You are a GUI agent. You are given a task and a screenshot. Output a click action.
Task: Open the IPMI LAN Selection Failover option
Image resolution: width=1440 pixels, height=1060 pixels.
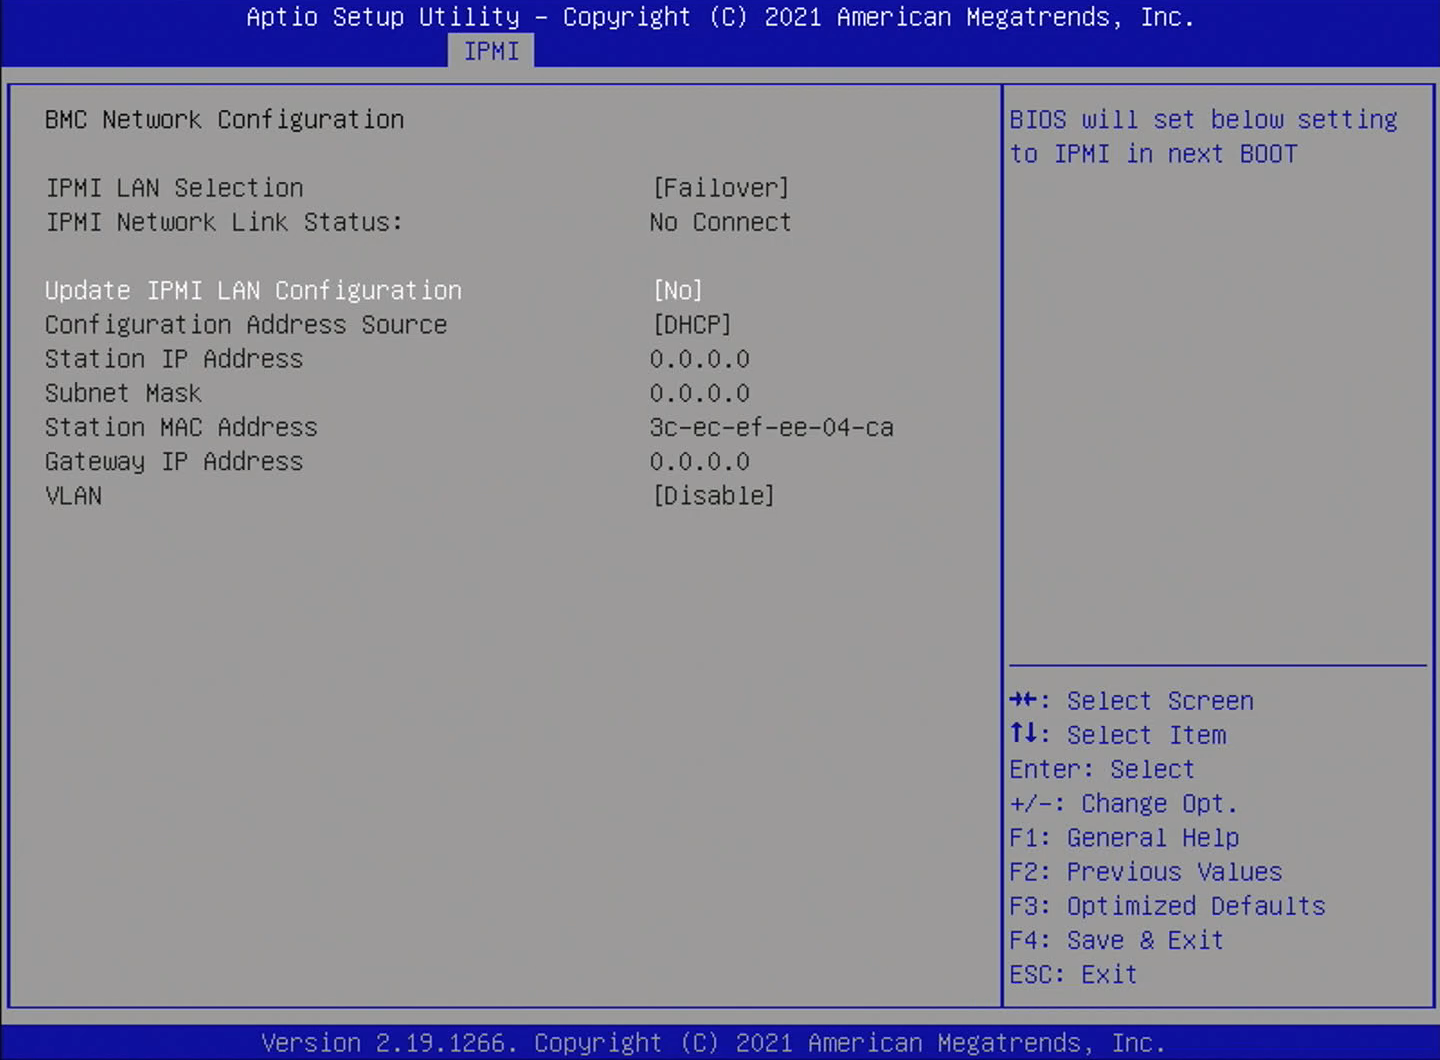720,188
